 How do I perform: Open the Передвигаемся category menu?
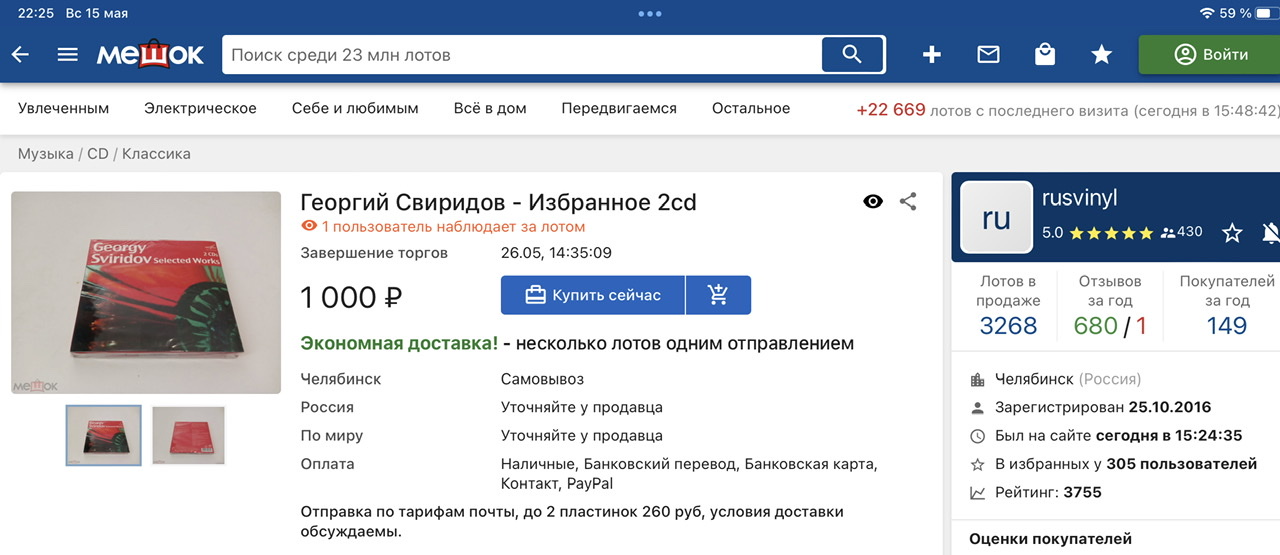[619, 108]
